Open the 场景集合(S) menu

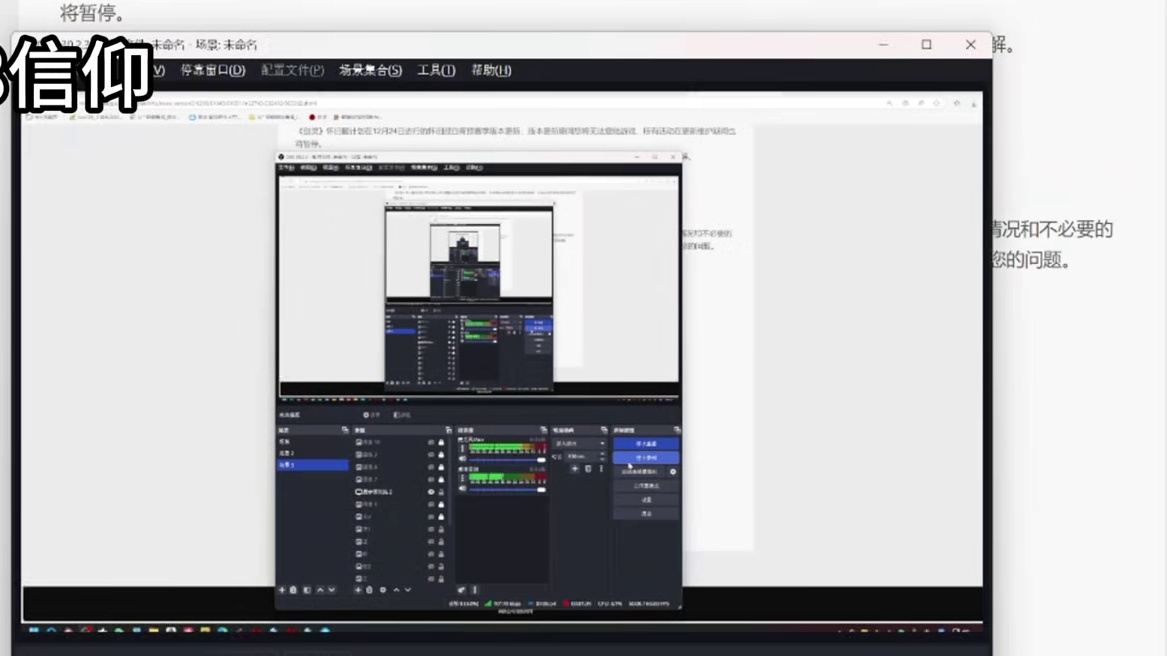coord(370,70)
